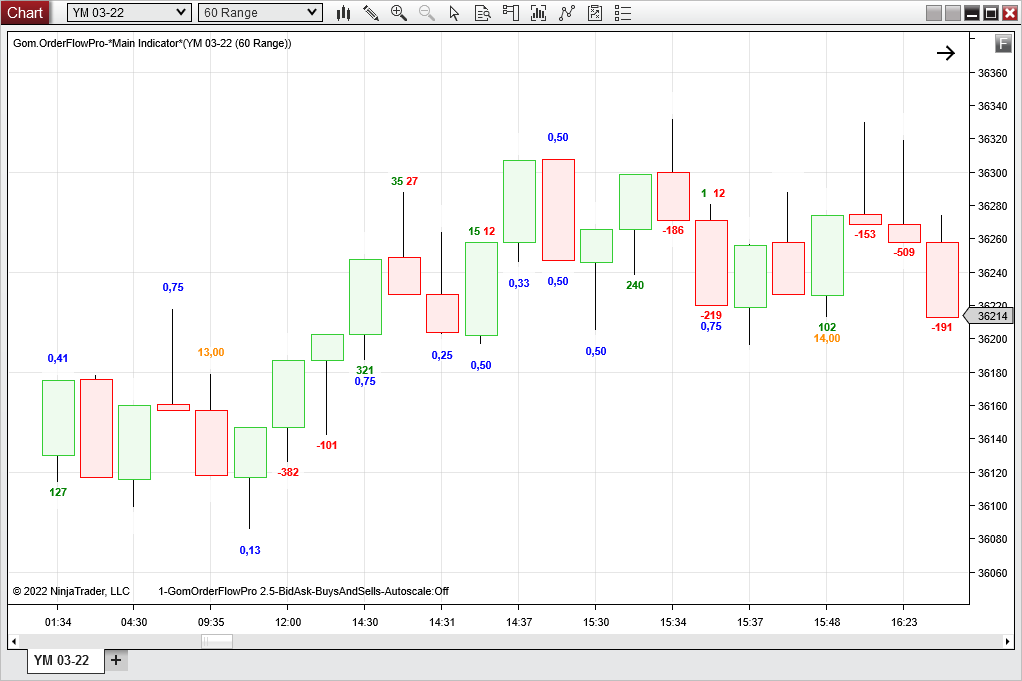Image resolution: width=1022 pixels, height=681 pixels.
Task: Open the YM 03-22 instrument dropdown
Action: pyautogui.click(x=128, y=12)
